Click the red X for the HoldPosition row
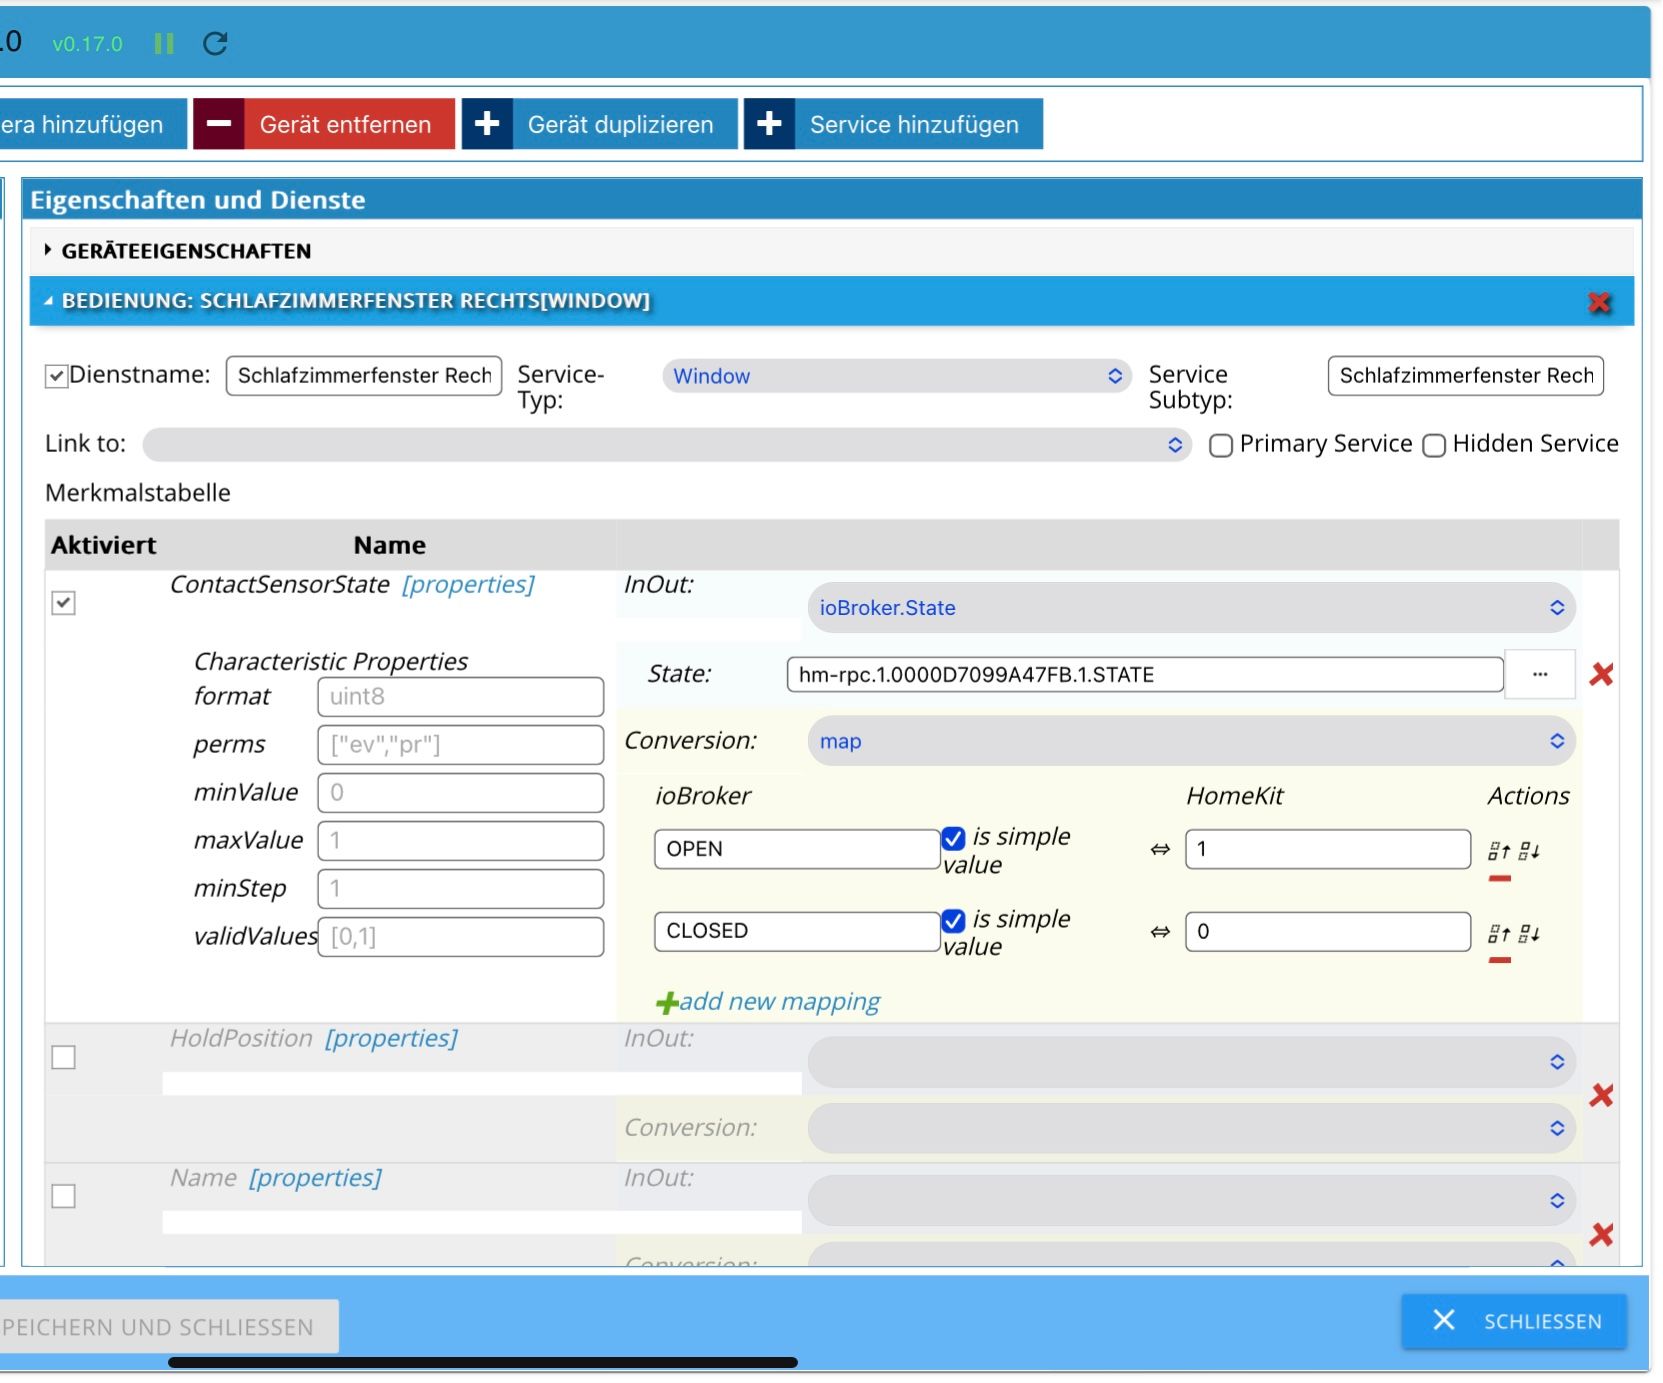Image resolution: width=1663 pixels, height=1383 pixels. click(x=1601, y=1095)
